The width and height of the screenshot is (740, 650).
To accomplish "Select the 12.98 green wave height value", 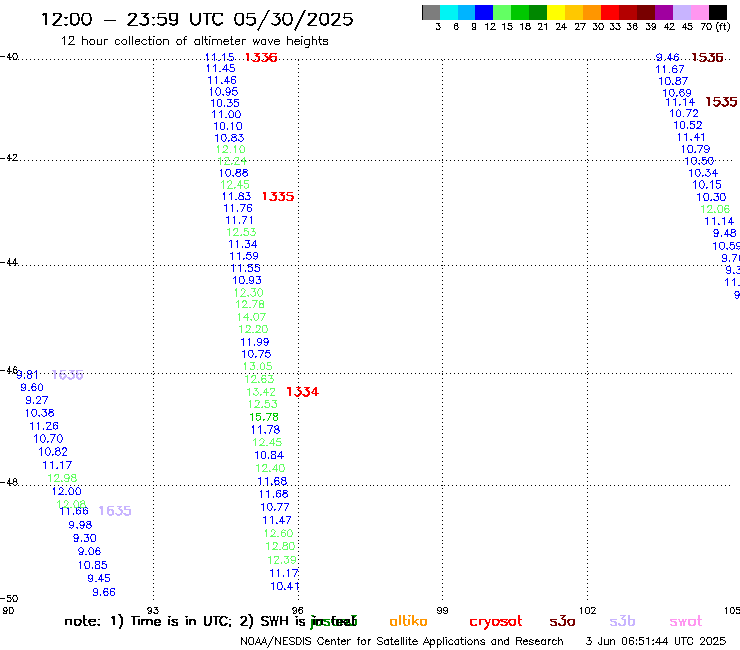I will click(x=62, y=478).
